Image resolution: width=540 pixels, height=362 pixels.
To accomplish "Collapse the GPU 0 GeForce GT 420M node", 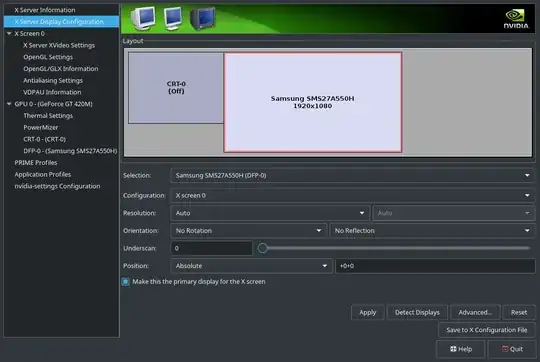I will tap(9, 104).
